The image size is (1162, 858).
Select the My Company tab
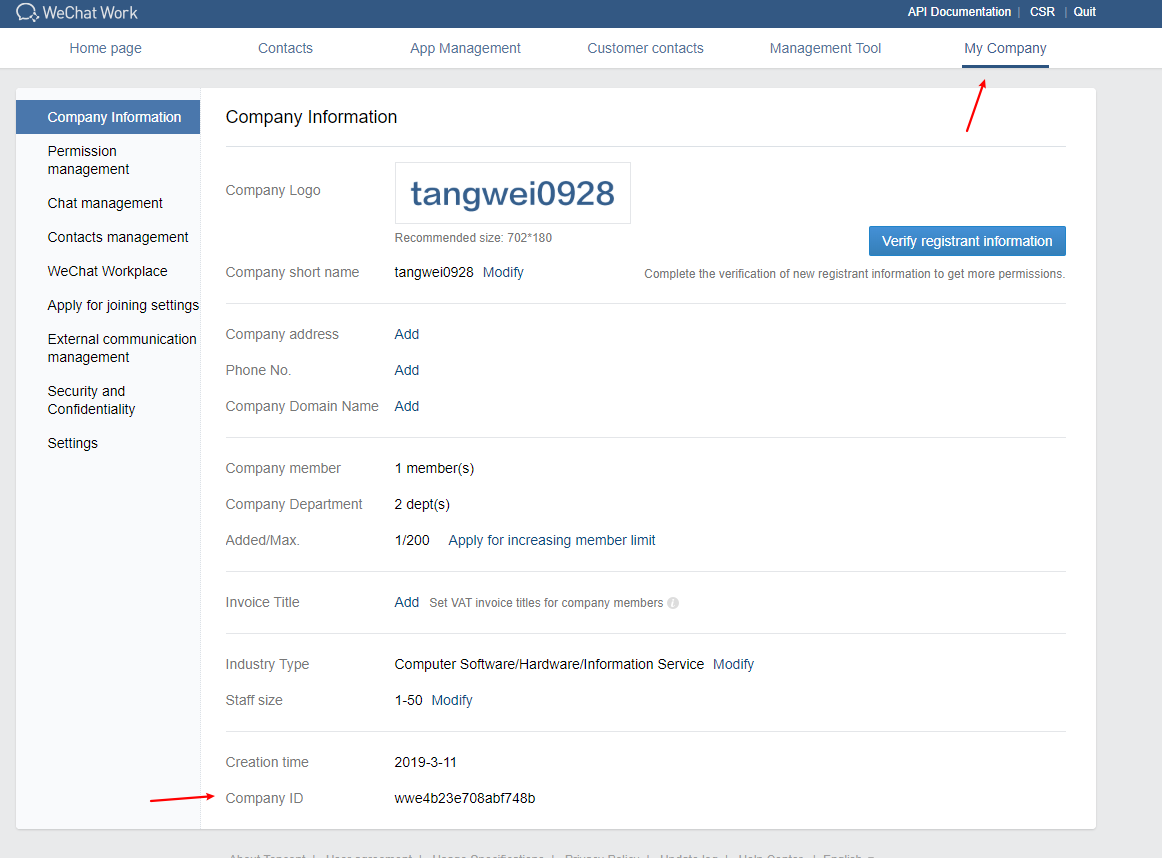point(1005,48)
